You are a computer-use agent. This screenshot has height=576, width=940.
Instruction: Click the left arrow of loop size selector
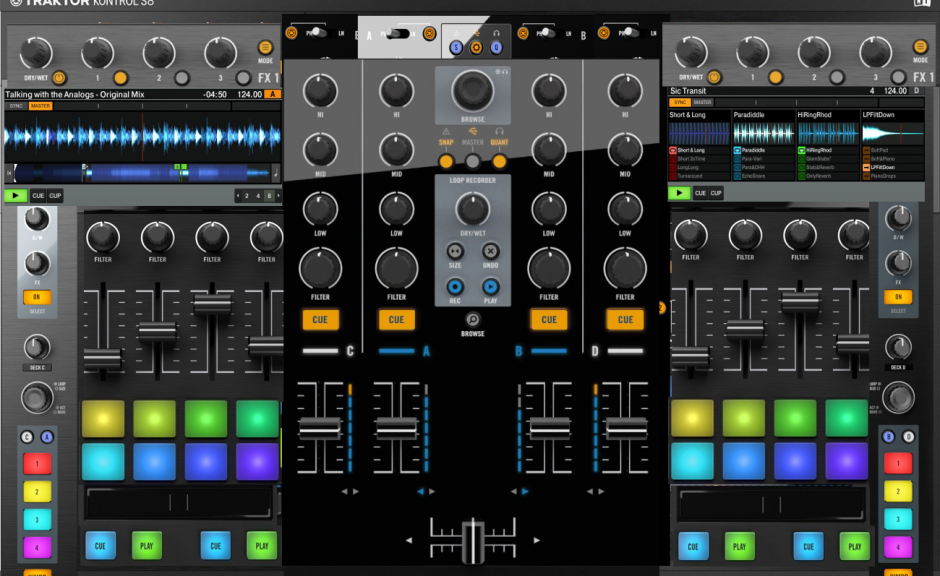[x=238, y=196]
